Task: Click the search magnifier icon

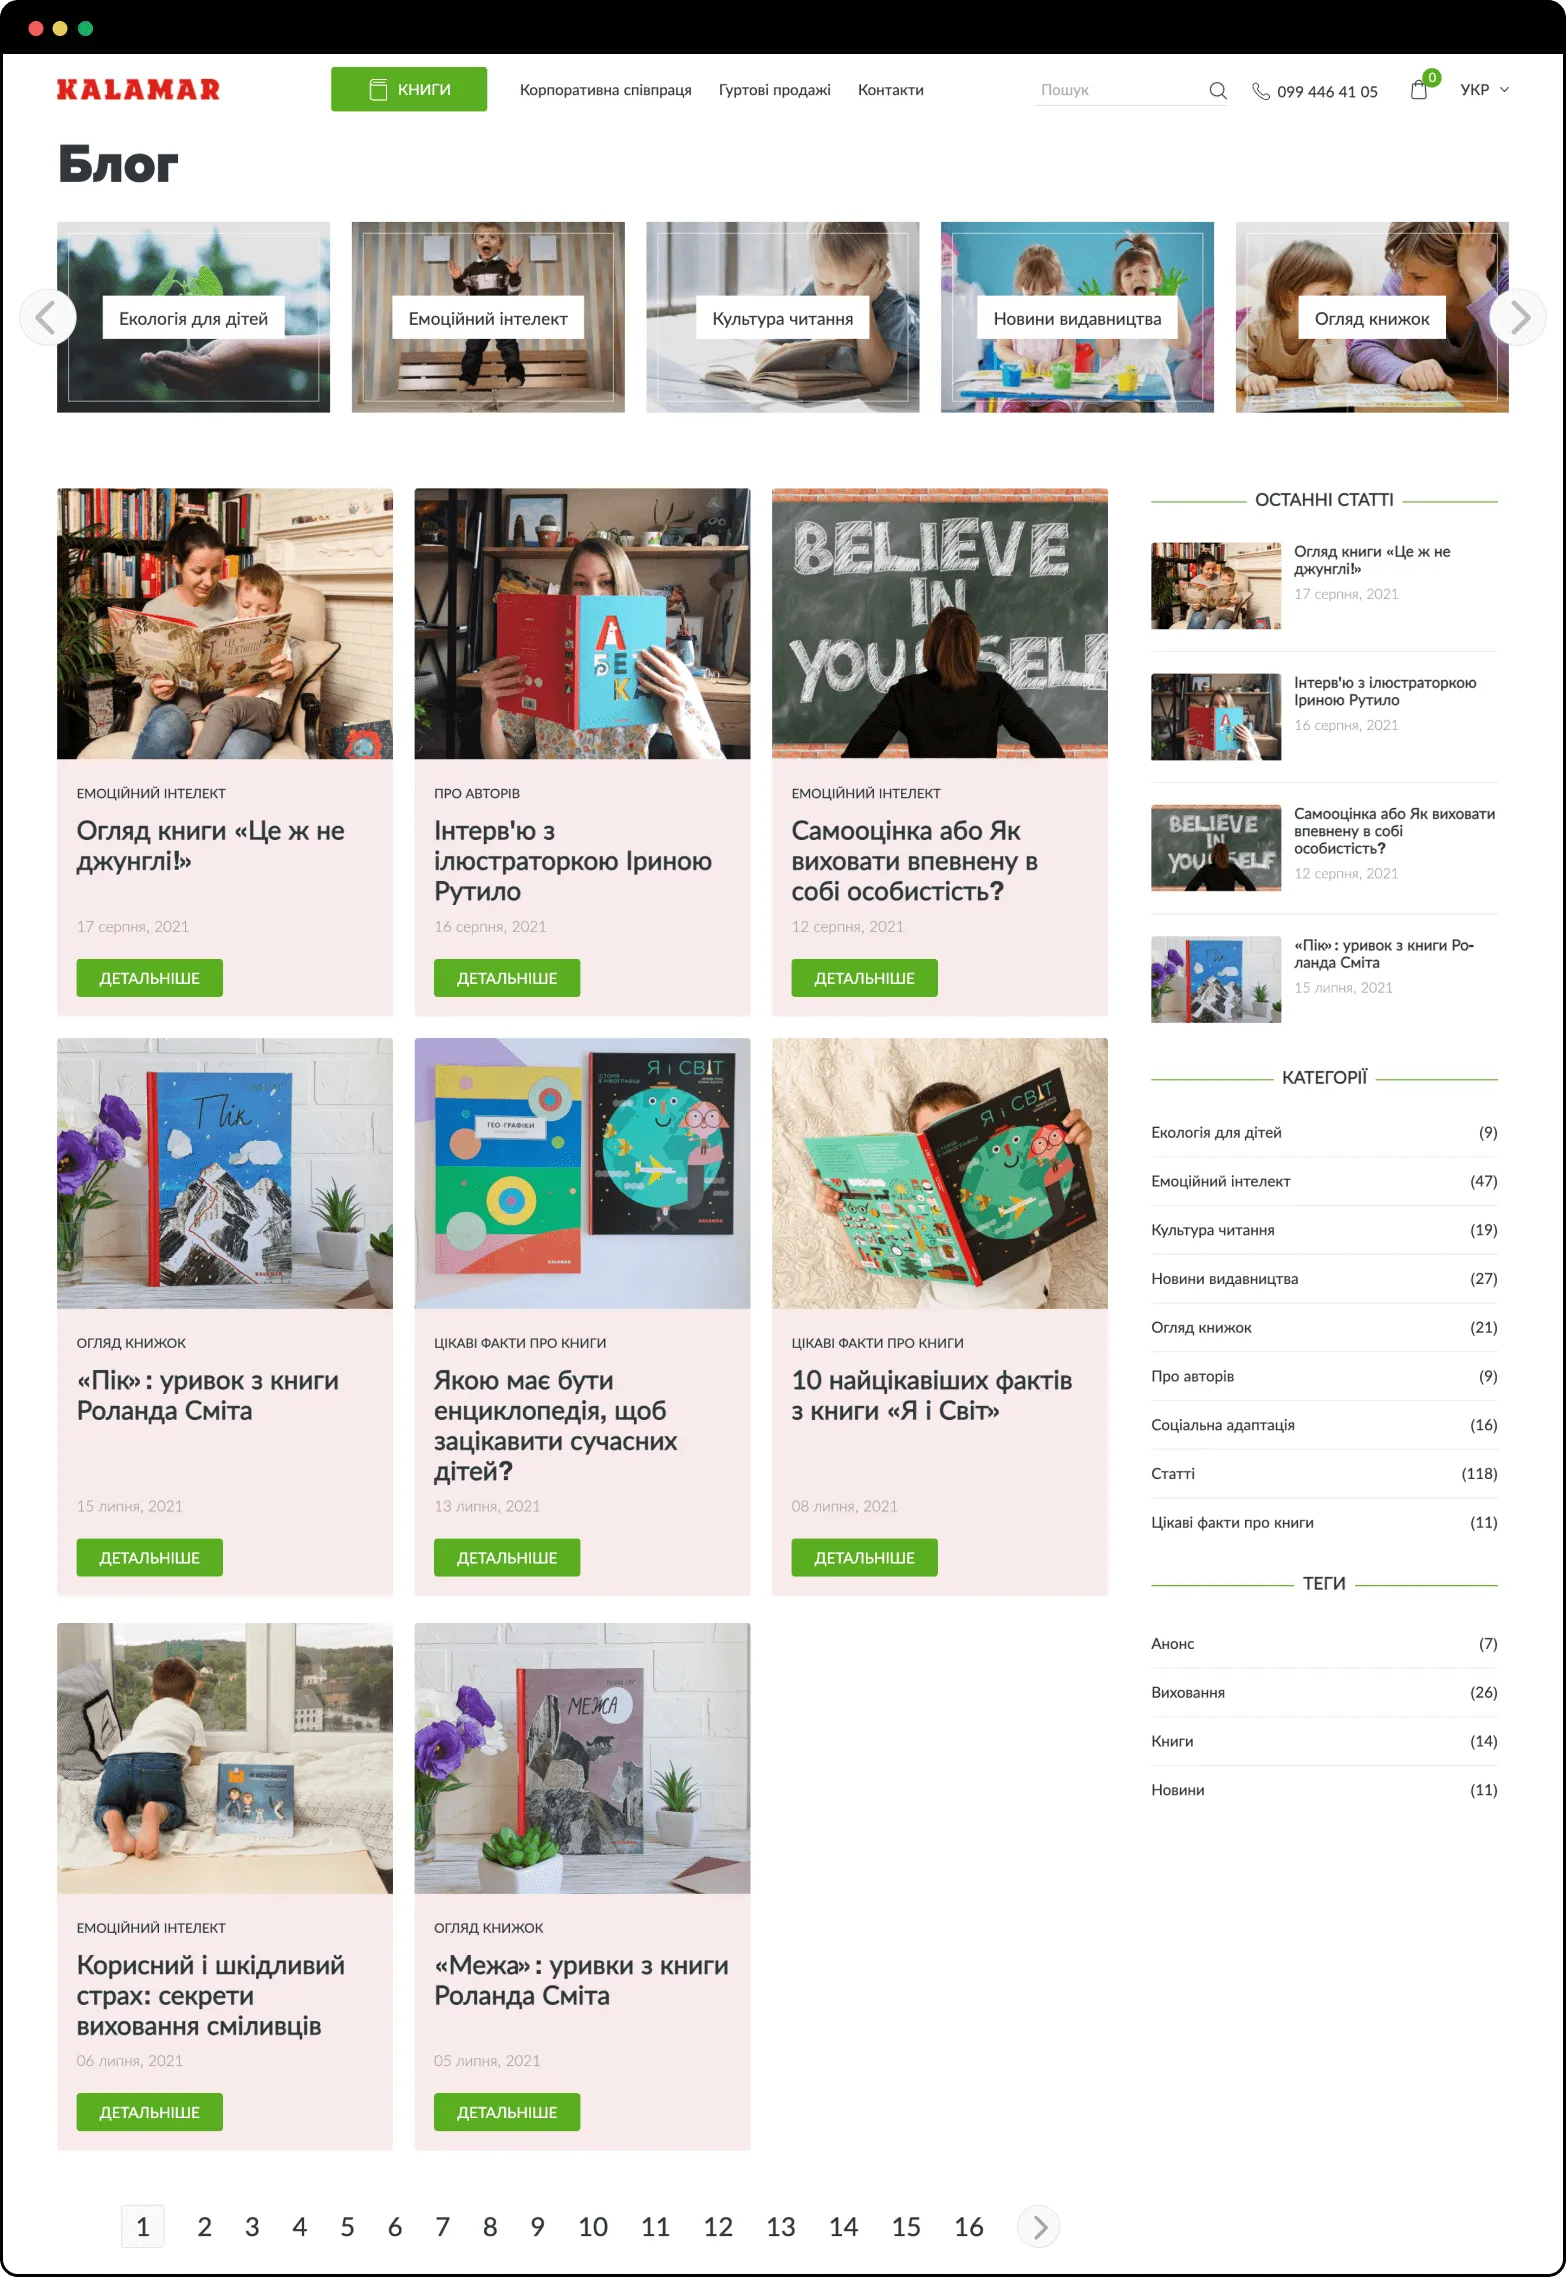Action: [x=1217, y=90]
